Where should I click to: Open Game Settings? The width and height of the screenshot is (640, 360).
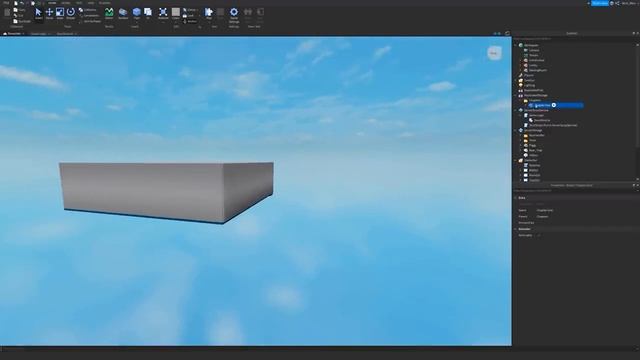[x=234, y=14]
